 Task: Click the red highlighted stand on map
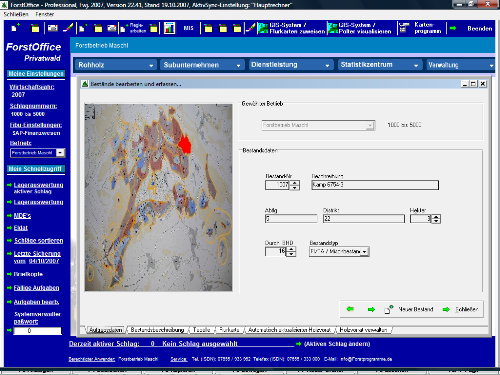[184, 144]
